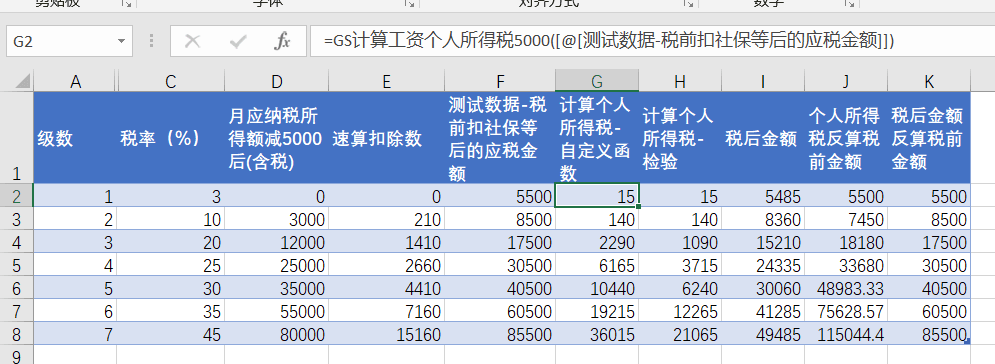Click cell with value 15160

(386, 334)
